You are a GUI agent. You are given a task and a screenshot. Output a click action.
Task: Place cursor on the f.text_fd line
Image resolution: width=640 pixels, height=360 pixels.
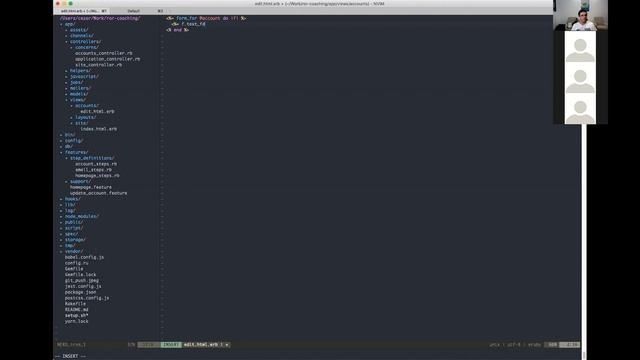point(189,24)
